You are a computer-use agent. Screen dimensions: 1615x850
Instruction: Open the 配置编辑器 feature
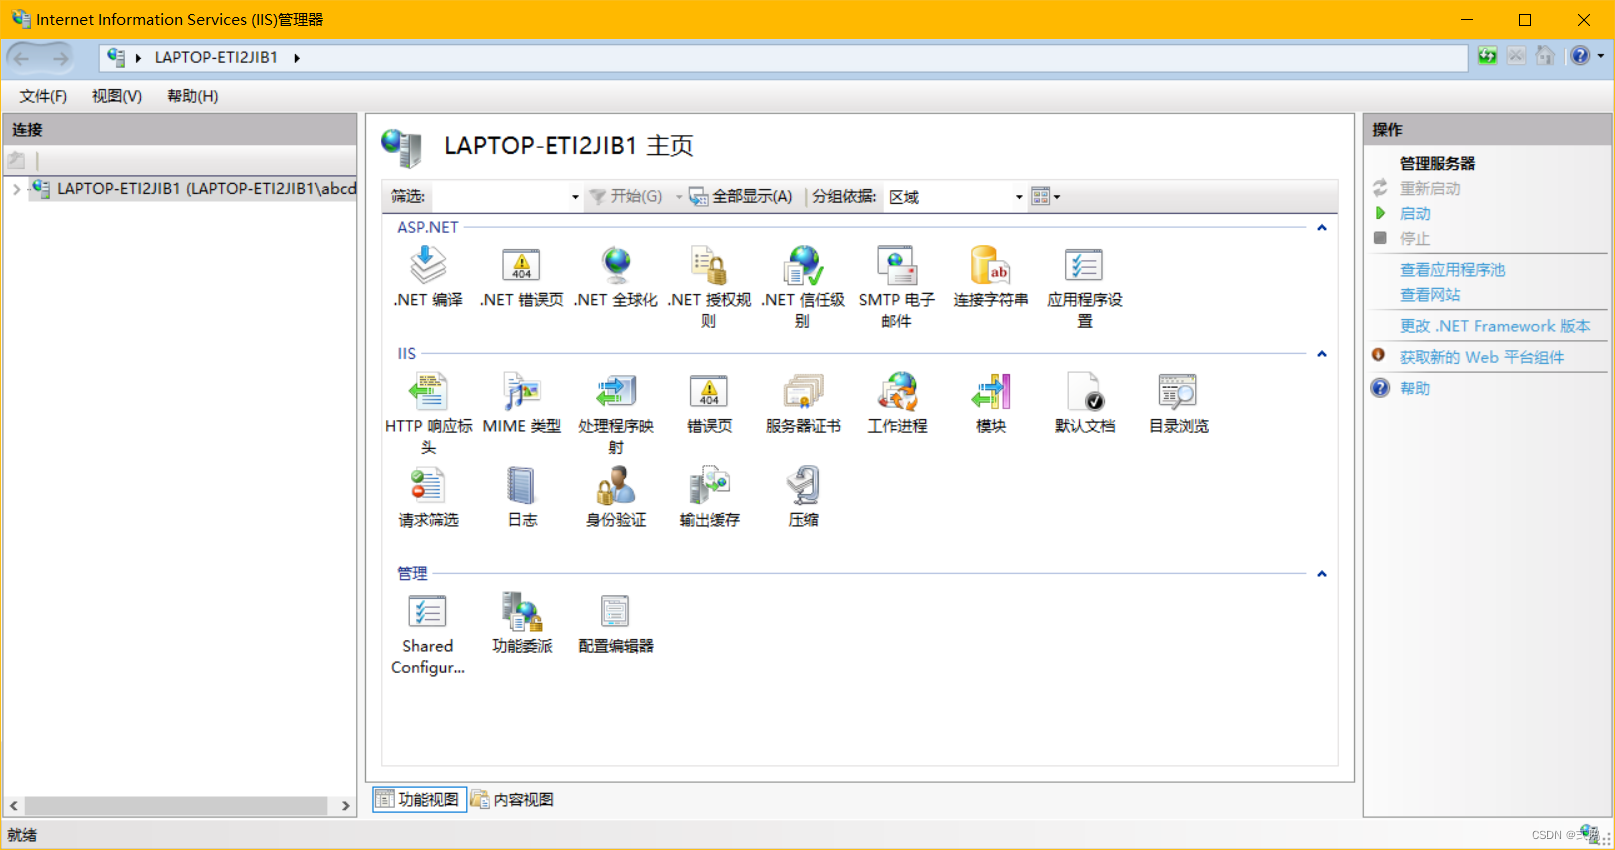tap(616, 623)
